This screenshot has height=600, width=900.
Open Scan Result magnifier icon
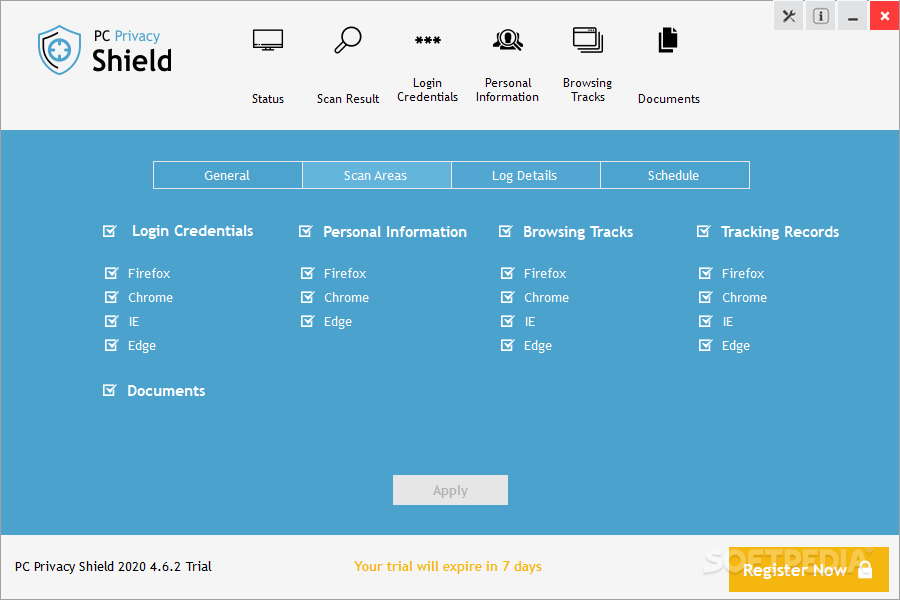[x=348, y=40]
